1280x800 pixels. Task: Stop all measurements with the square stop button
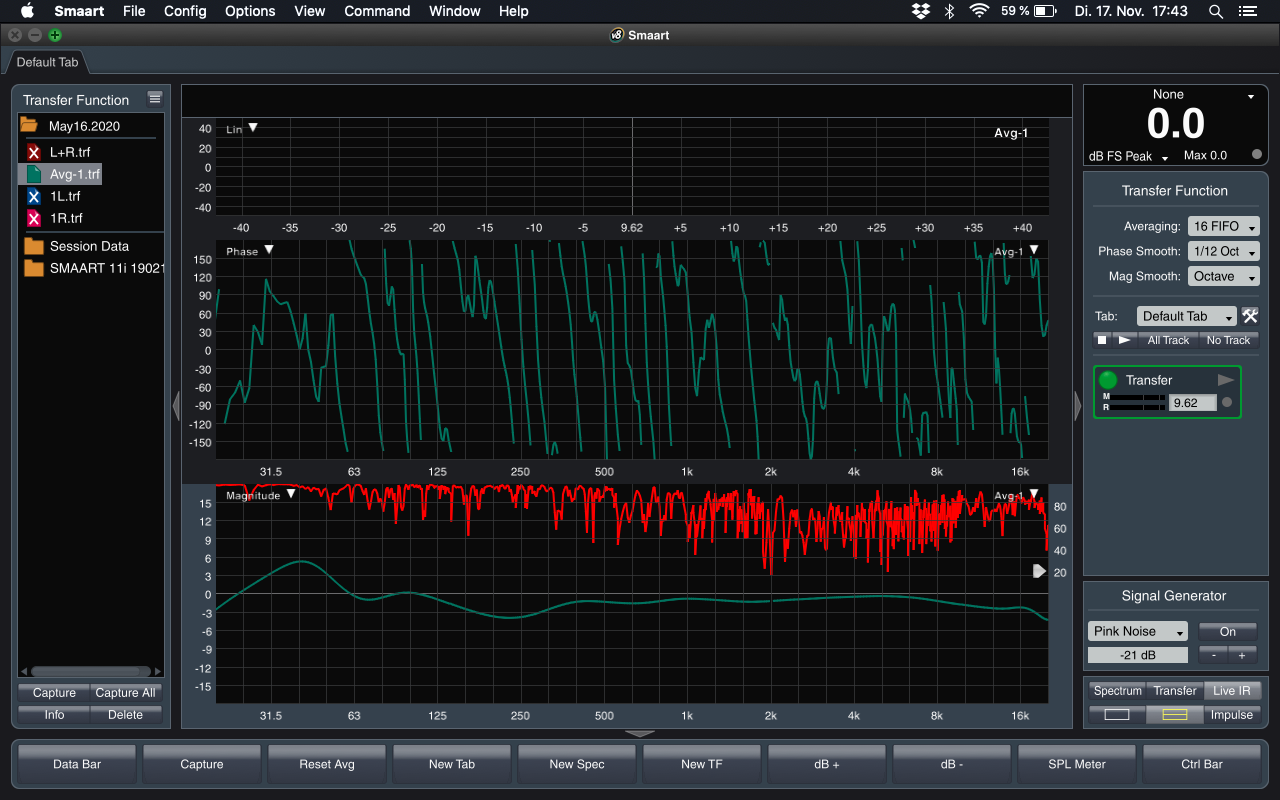(x=1102, y=340)
